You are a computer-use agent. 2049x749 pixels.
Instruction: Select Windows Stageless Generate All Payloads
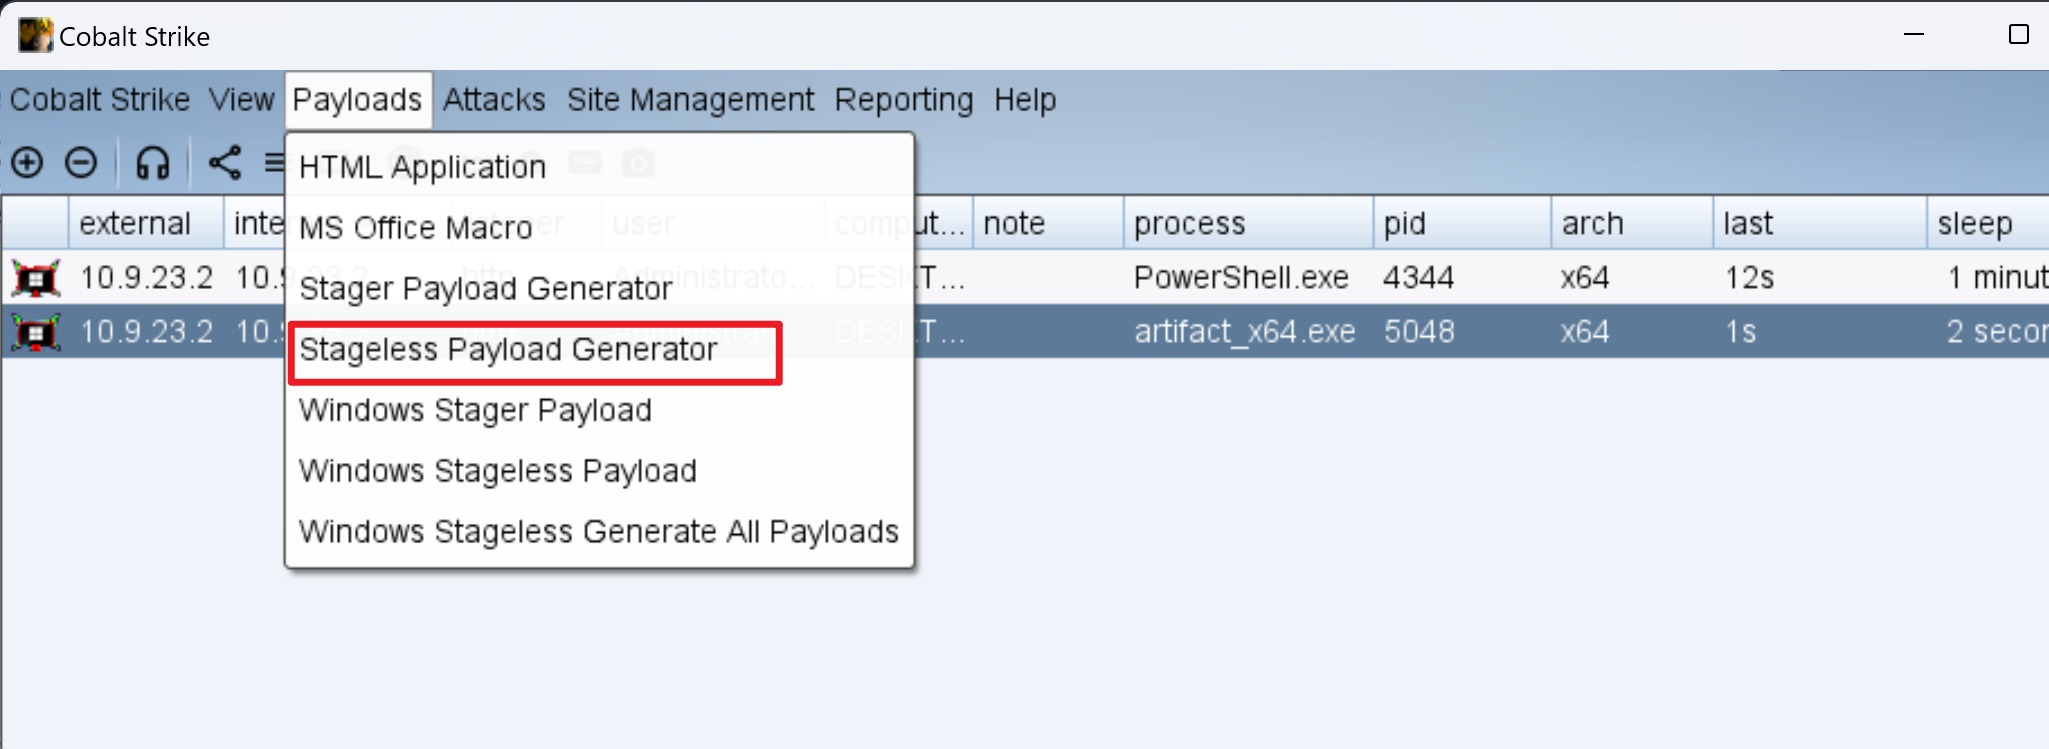point(600,532)
